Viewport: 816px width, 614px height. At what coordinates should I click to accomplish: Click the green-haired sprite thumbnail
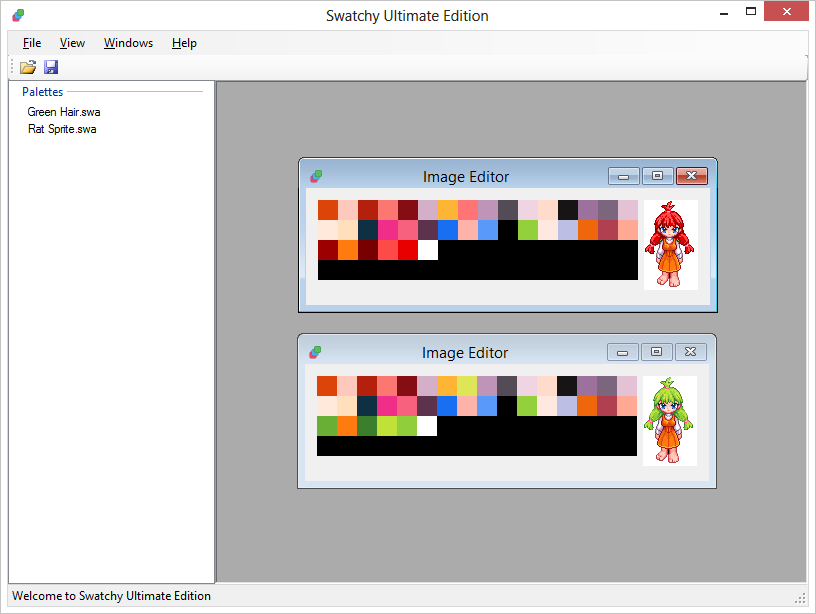[x=669, y=420]
